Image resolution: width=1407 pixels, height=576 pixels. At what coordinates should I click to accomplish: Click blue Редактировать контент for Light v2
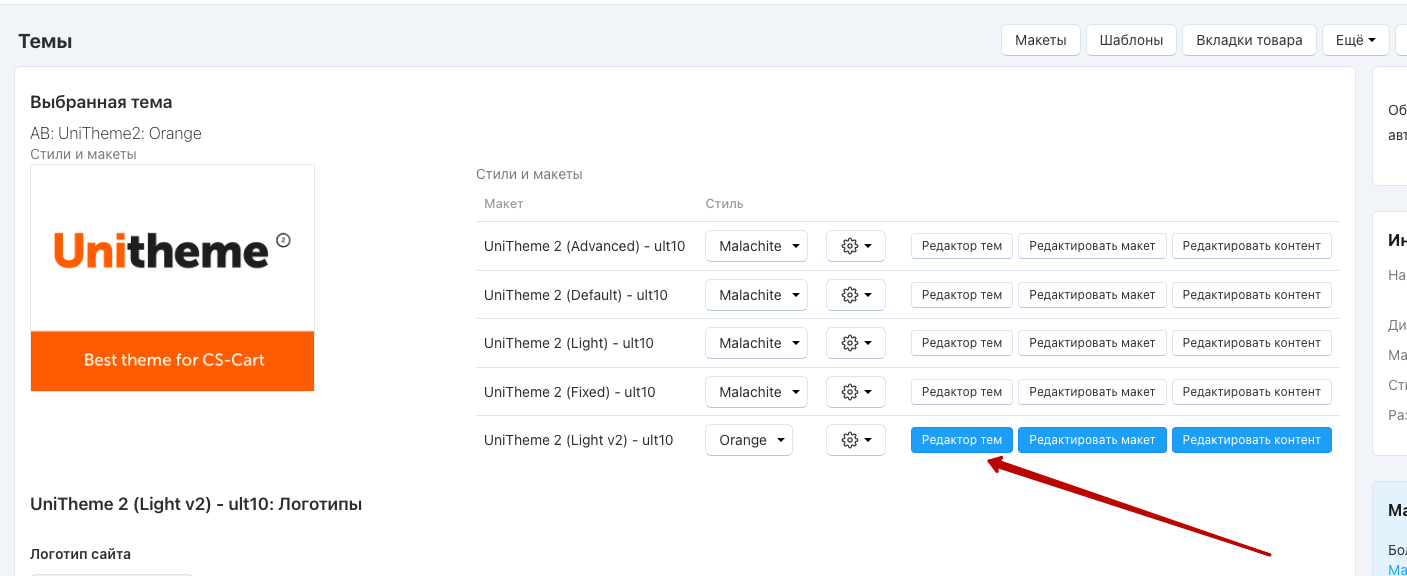[1252, 440]
